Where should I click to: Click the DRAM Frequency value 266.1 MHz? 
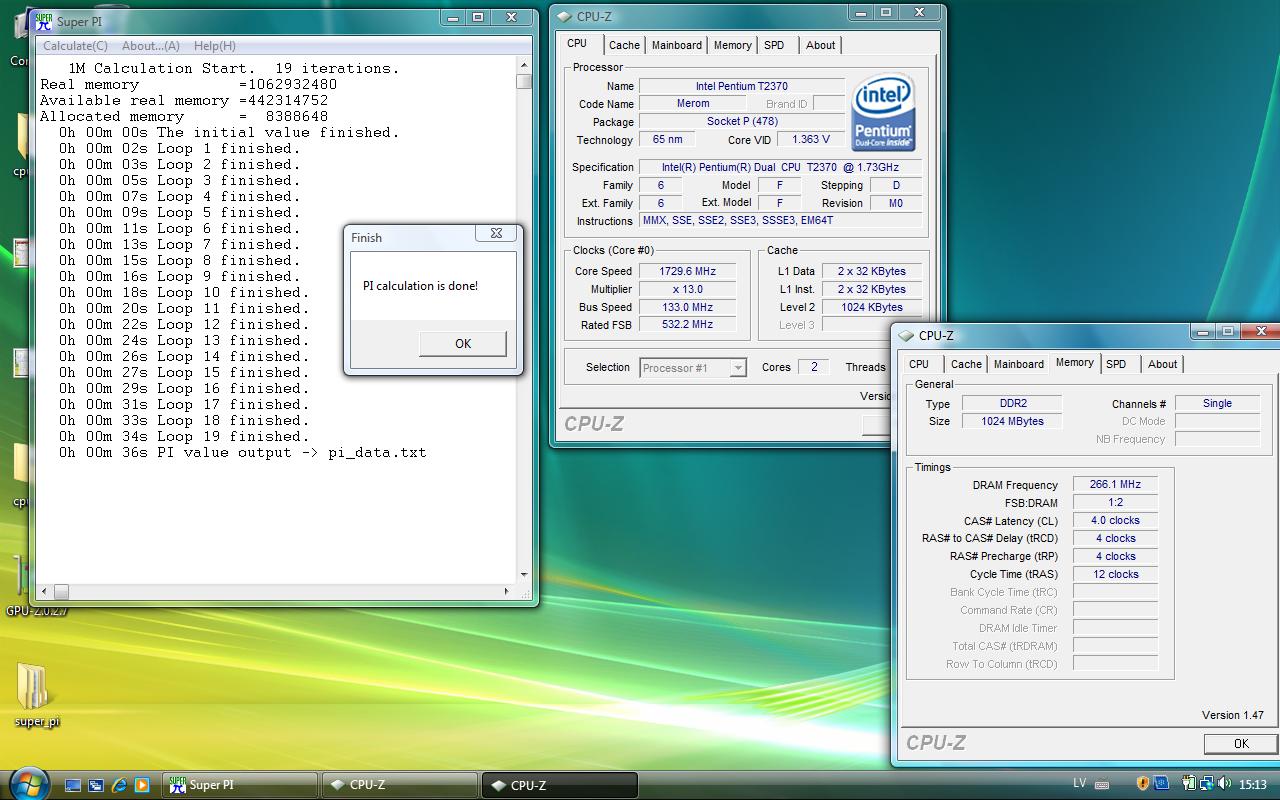pyautogui.click(x=1115, y=484)
